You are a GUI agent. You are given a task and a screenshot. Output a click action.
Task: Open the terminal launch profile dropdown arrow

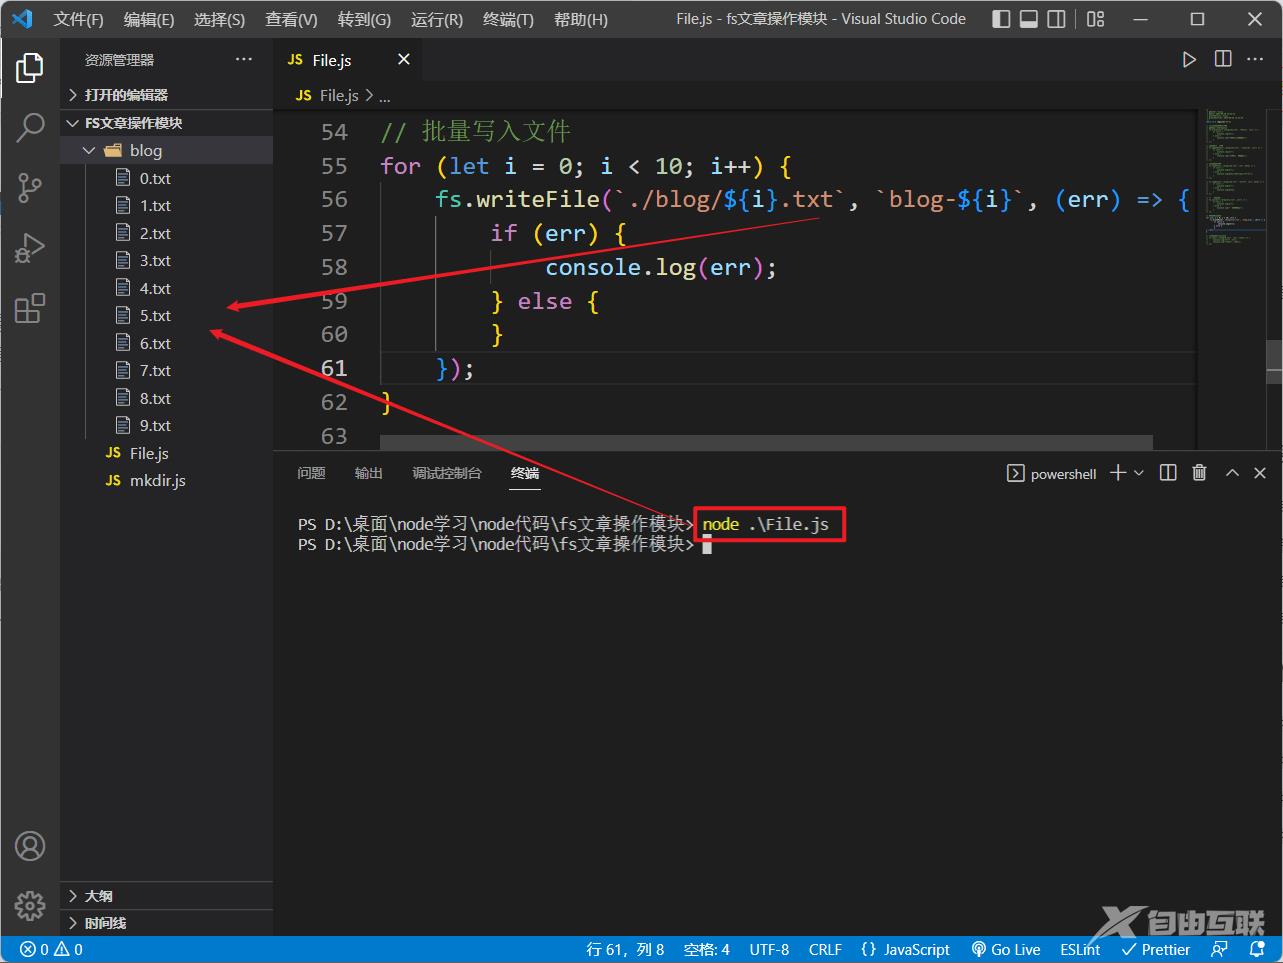pos(1139,473)
